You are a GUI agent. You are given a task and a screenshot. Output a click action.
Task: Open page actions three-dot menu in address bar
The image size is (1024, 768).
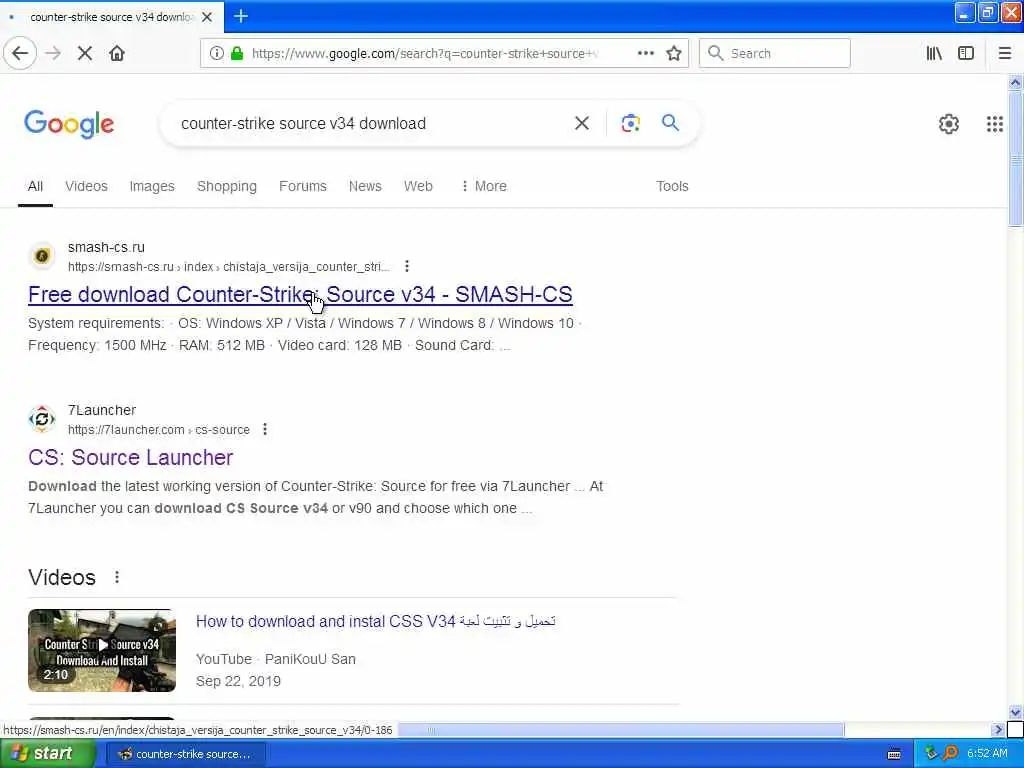click(x=645, y=53)
